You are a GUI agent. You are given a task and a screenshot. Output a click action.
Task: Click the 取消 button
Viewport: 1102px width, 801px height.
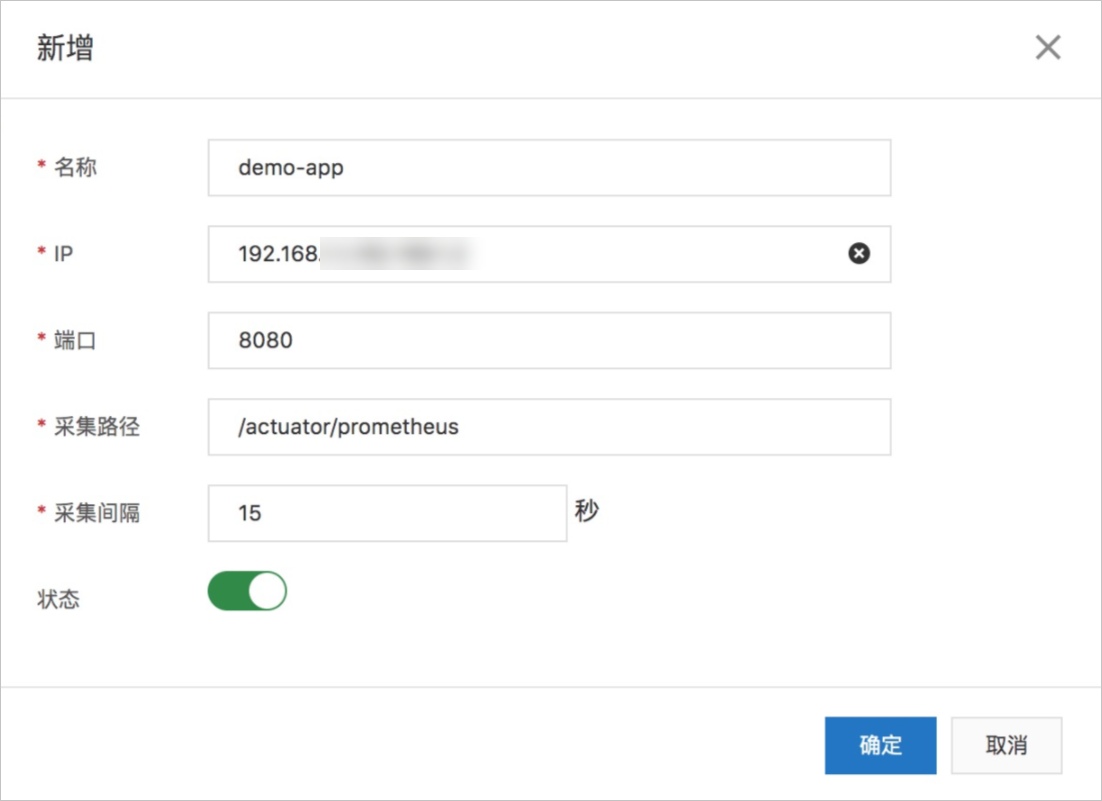coord(1006,745)
